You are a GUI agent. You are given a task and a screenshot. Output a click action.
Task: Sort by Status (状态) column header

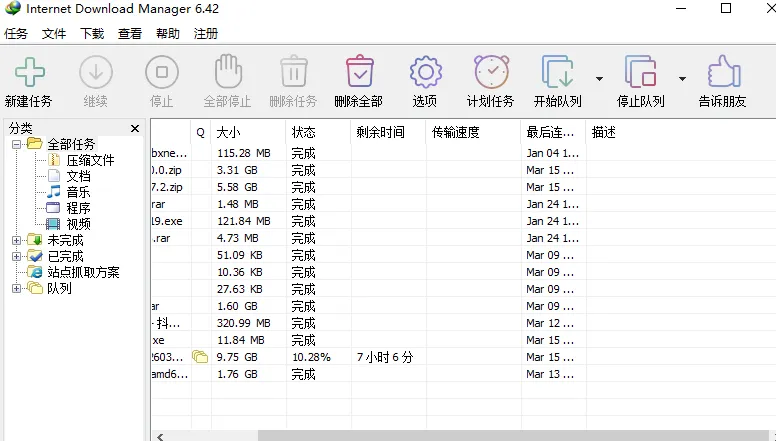coord(319,132)
